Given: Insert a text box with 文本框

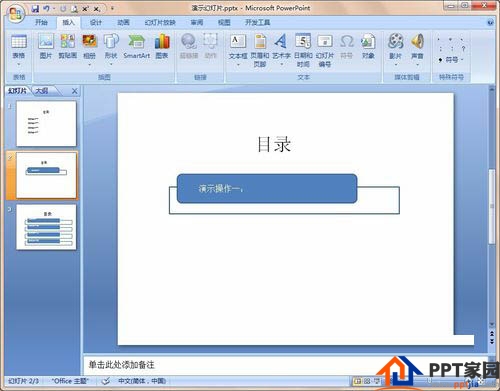Looking at the screenshot, I should (238, 46).
